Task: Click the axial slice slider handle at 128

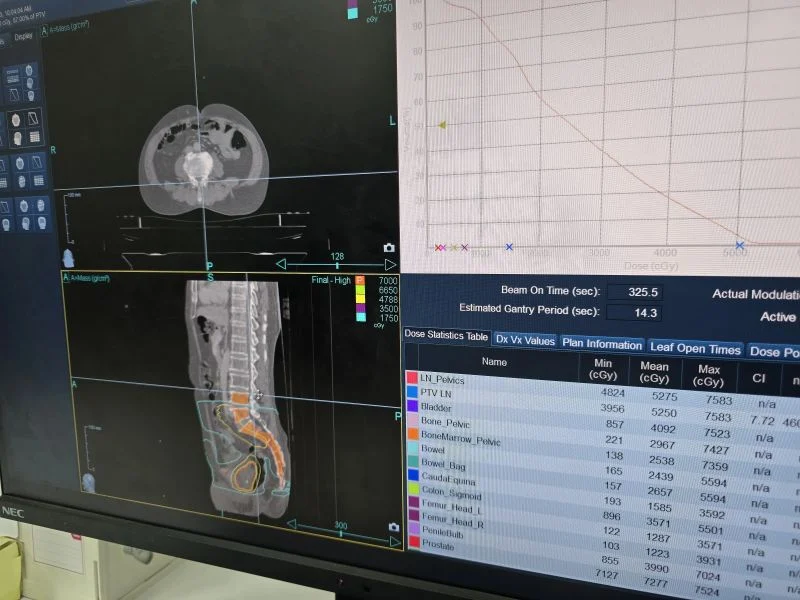Action: tap(336, 265)
